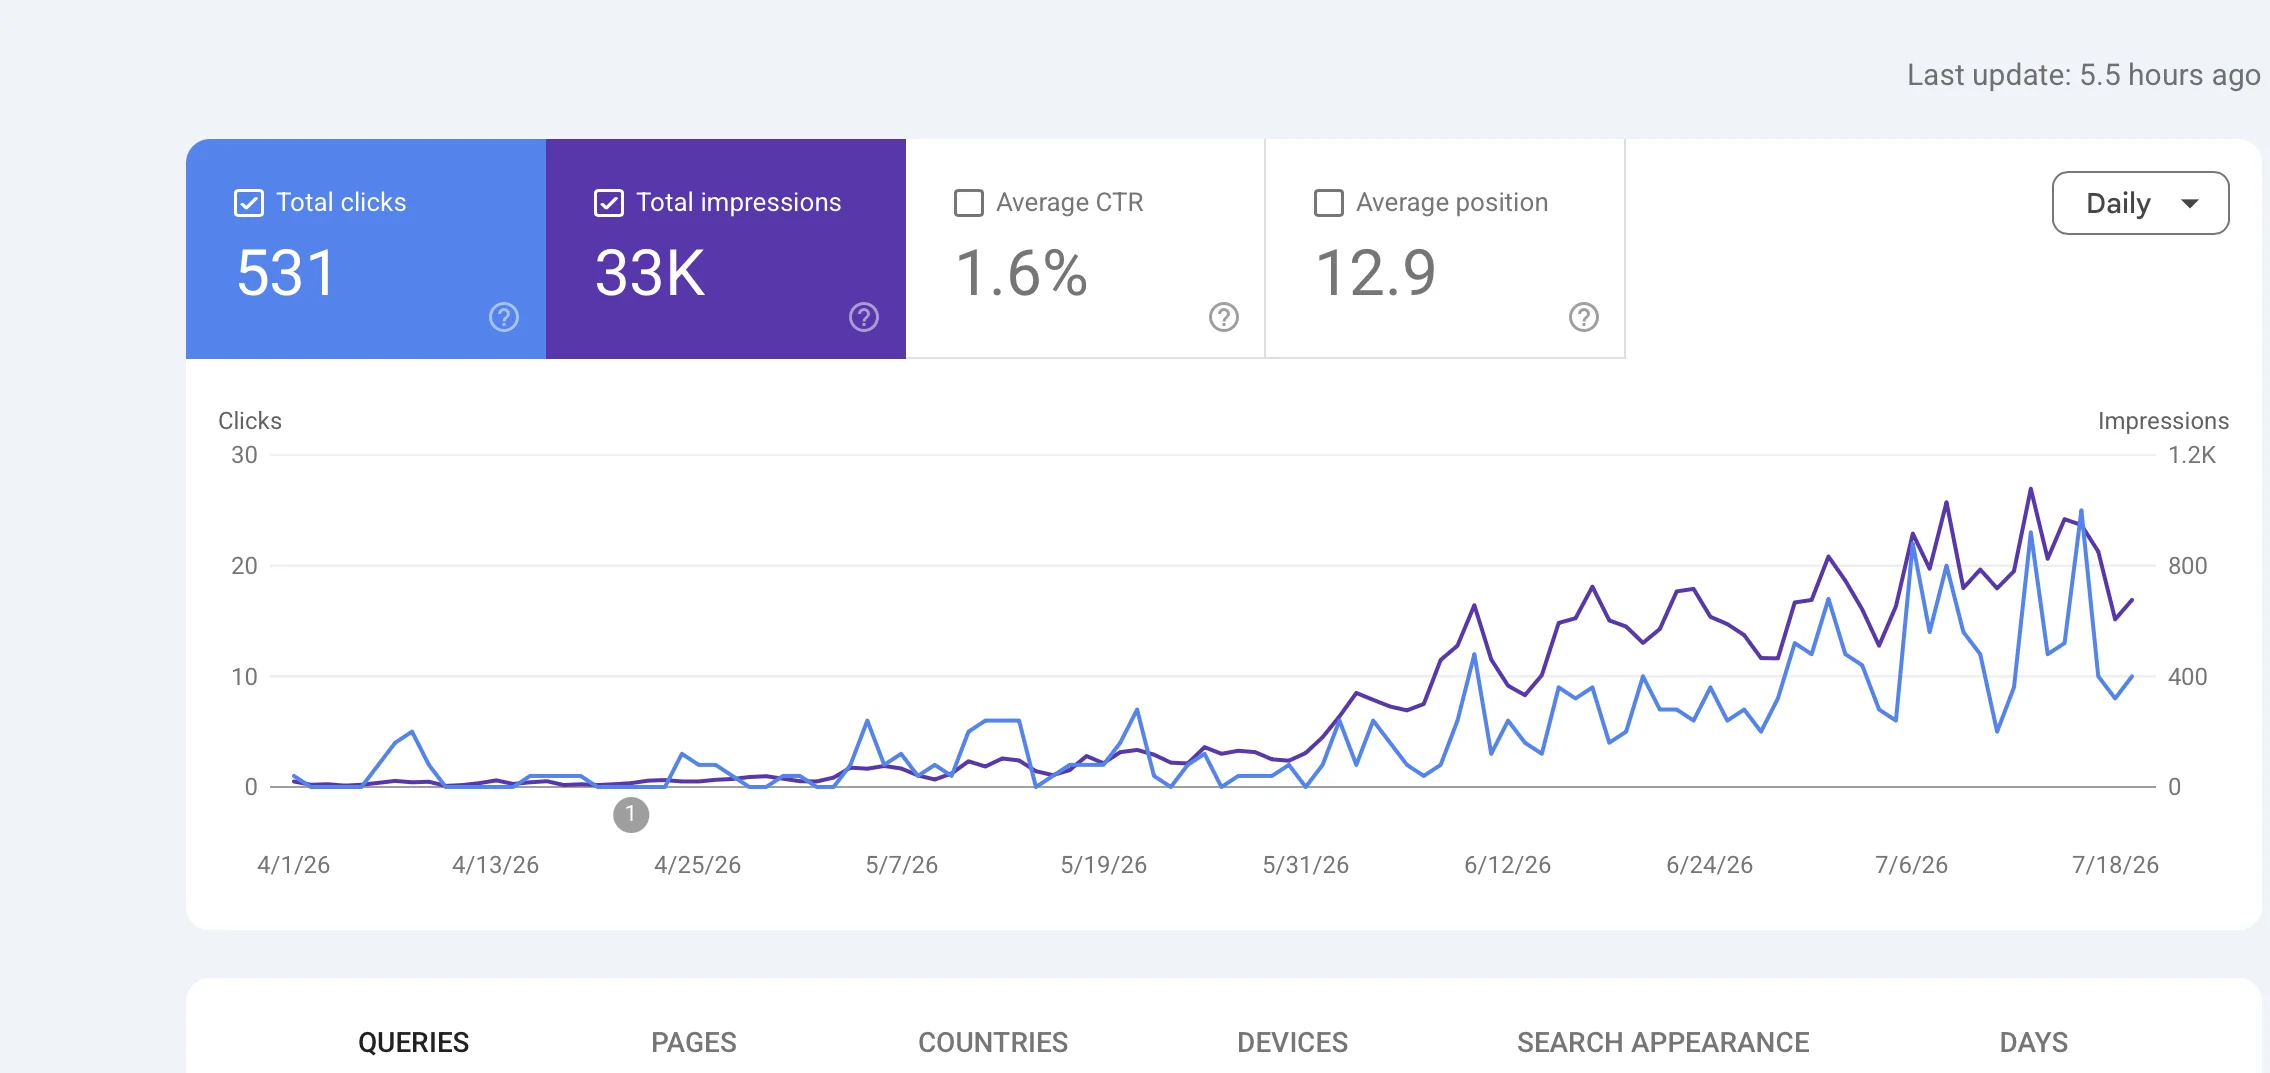Click the 5/31/26 date axis label

[1305, 865]
